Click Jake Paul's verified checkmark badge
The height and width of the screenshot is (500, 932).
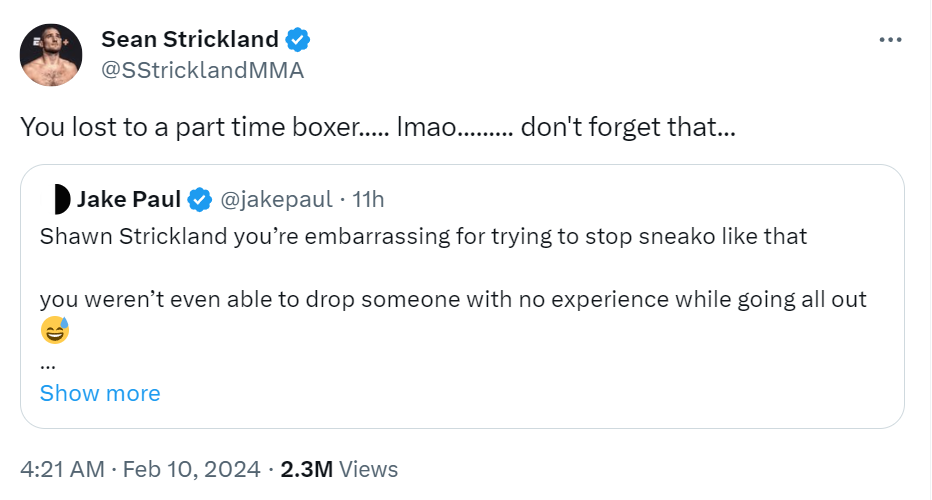200,200
